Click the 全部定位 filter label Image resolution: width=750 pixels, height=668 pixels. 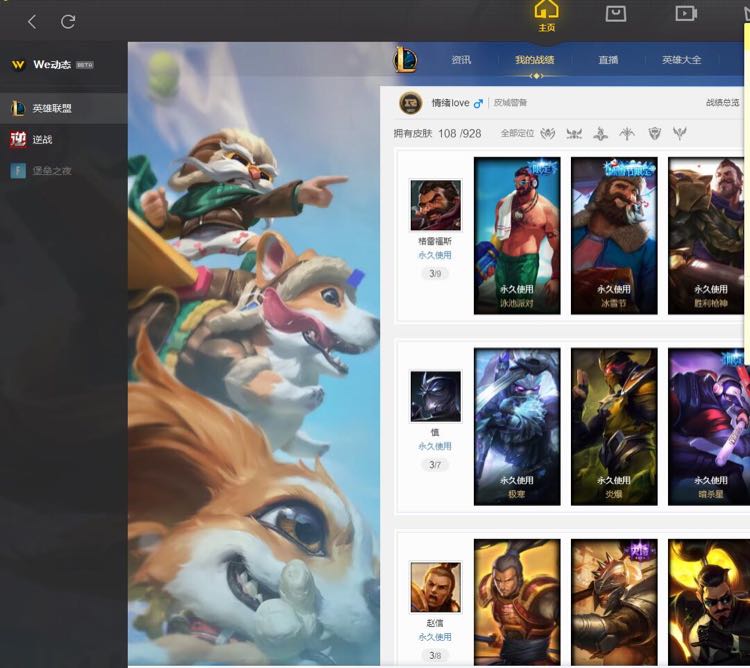click(517, 133)
